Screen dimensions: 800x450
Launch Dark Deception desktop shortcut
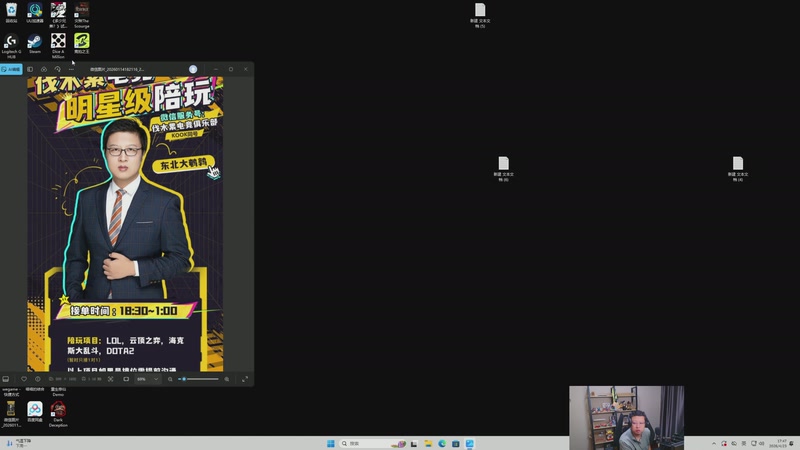pos(58,413)
